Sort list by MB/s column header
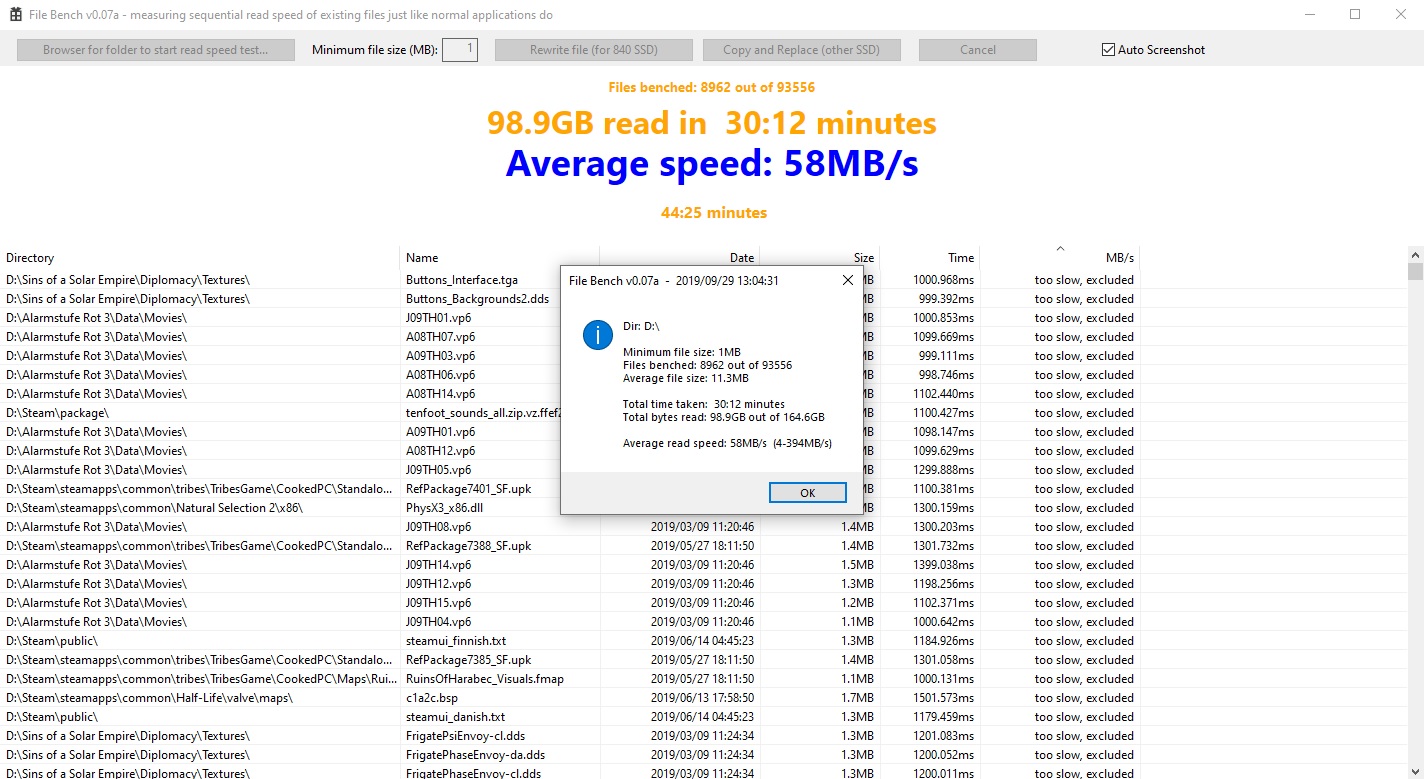 click(1060, 258)
